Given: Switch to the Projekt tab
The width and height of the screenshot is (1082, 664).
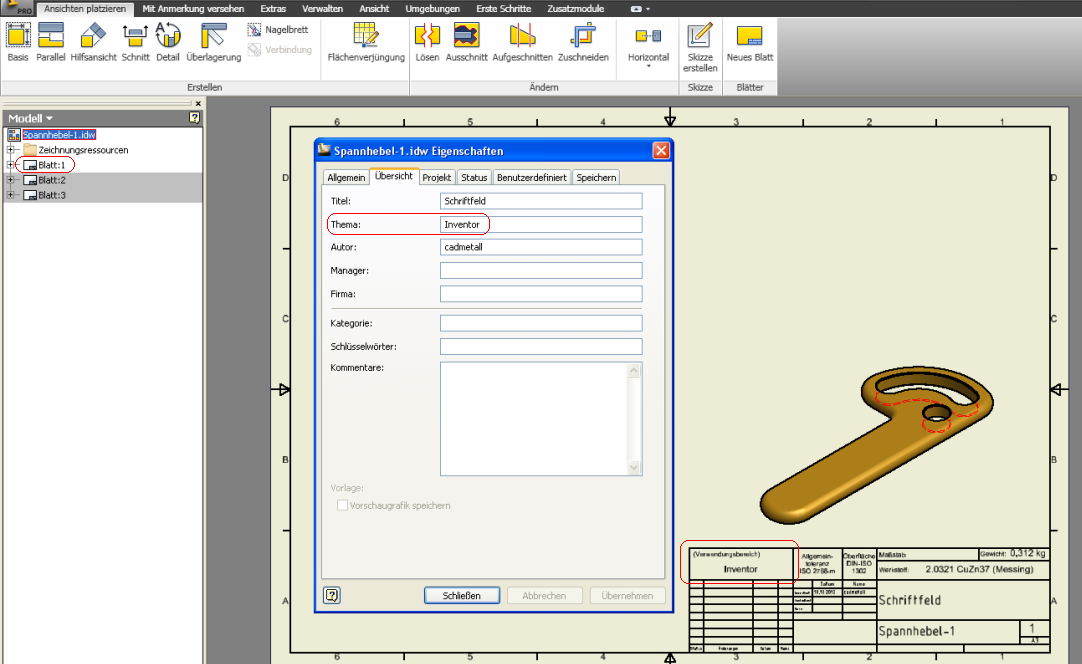Looking at the screenshot, I should [437, 177].
